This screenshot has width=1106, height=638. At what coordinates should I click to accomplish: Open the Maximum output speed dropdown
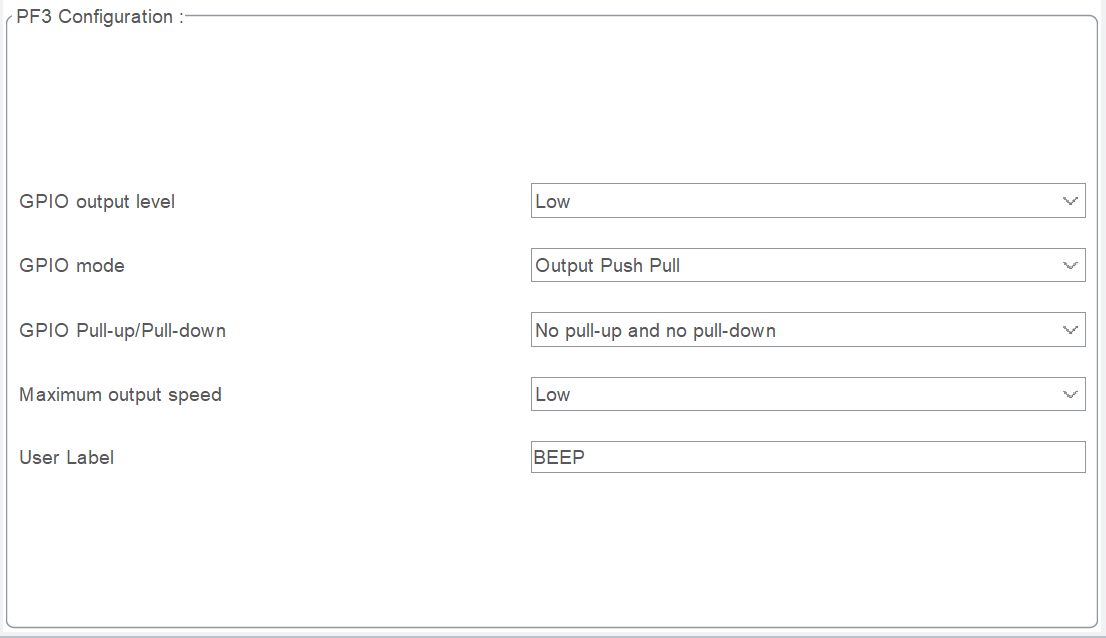click(x=808, y=394)
